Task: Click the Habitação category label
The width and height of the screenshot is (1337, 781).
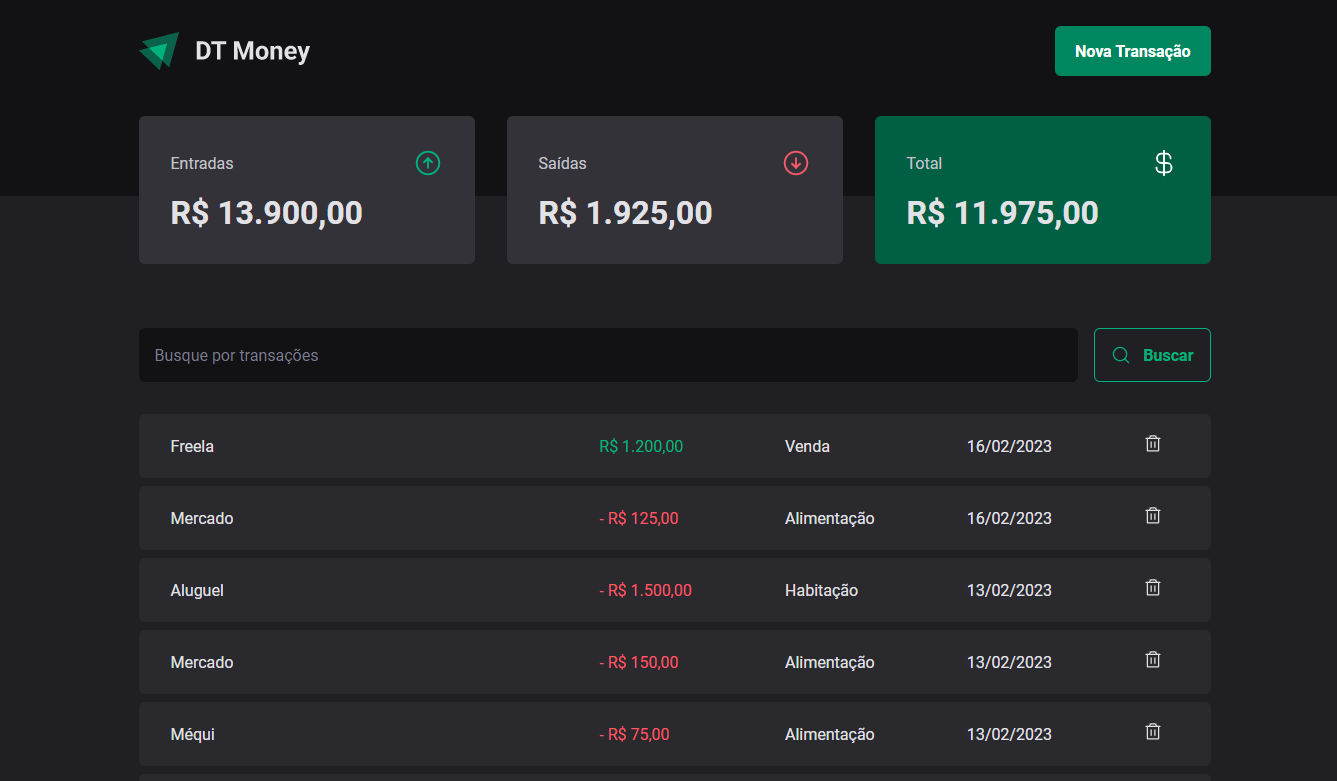Action: point(821,590)
